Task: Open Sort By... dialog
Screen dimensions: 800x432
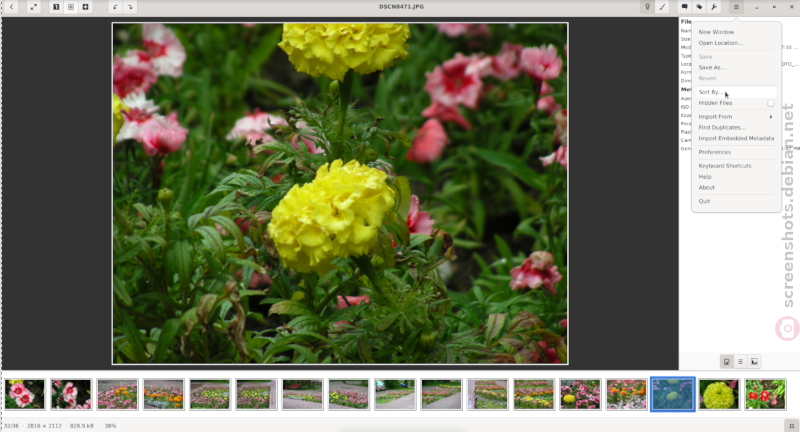Action: point(736,92)
